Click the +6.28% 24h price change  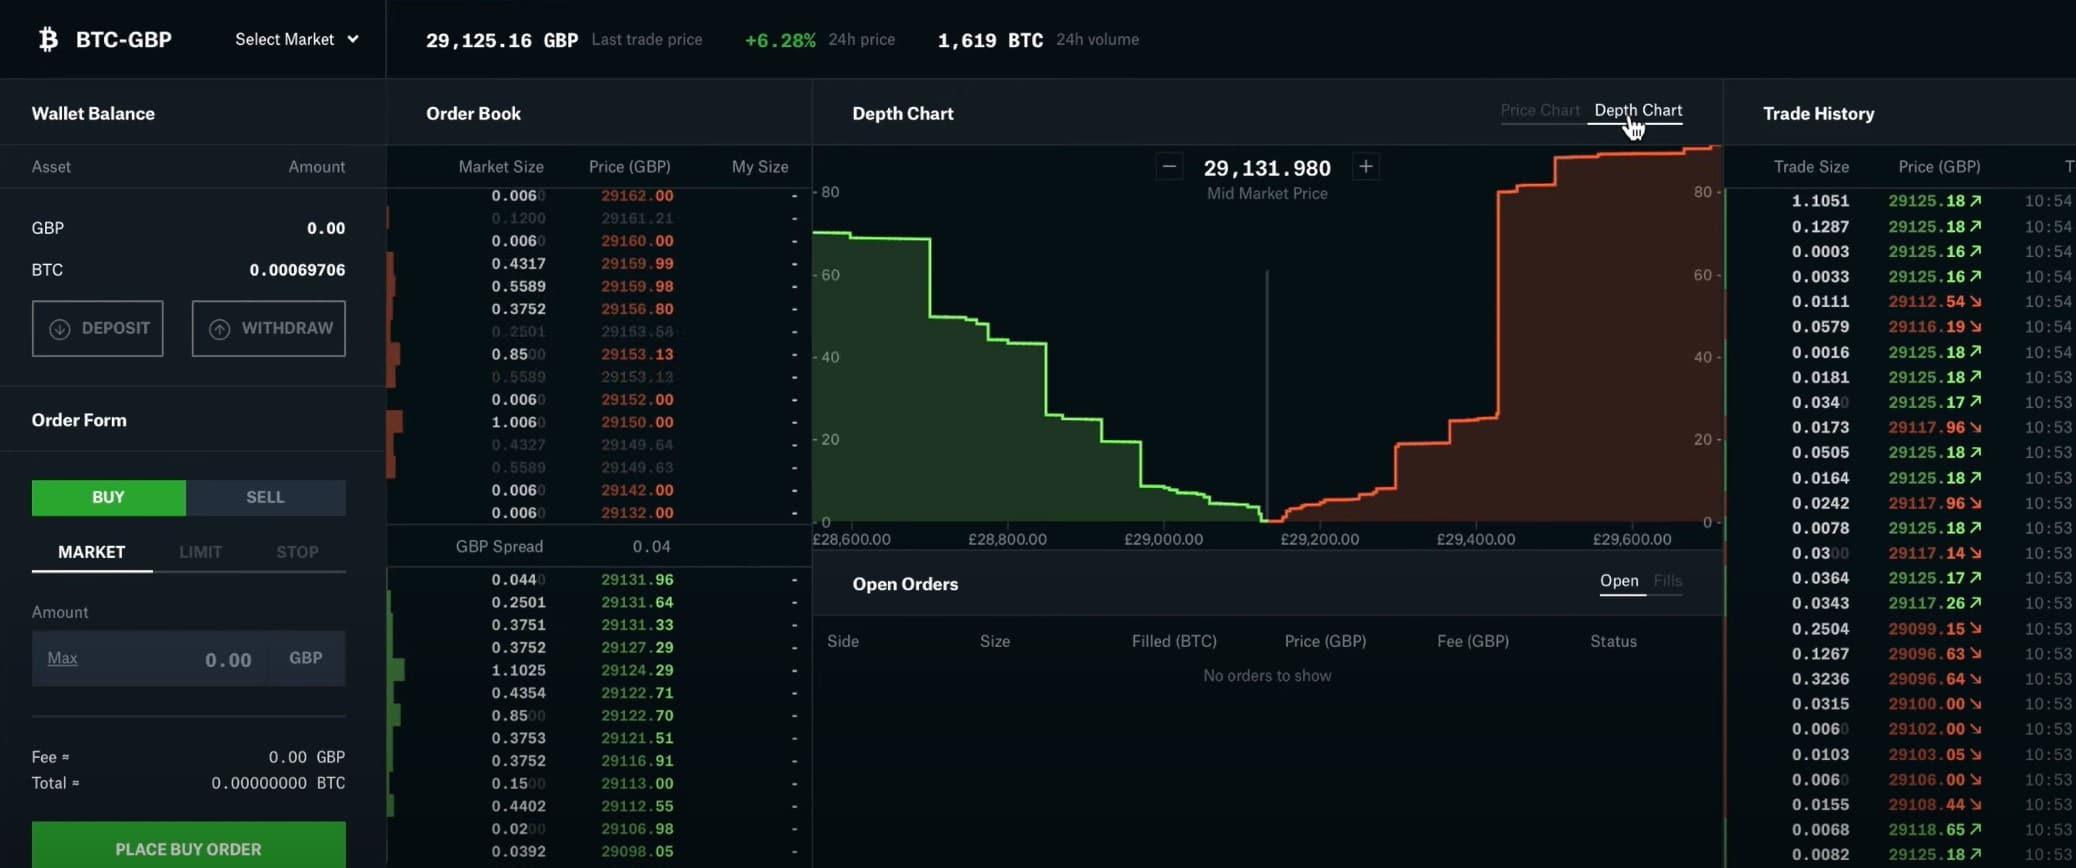click(x=780, y=40)
